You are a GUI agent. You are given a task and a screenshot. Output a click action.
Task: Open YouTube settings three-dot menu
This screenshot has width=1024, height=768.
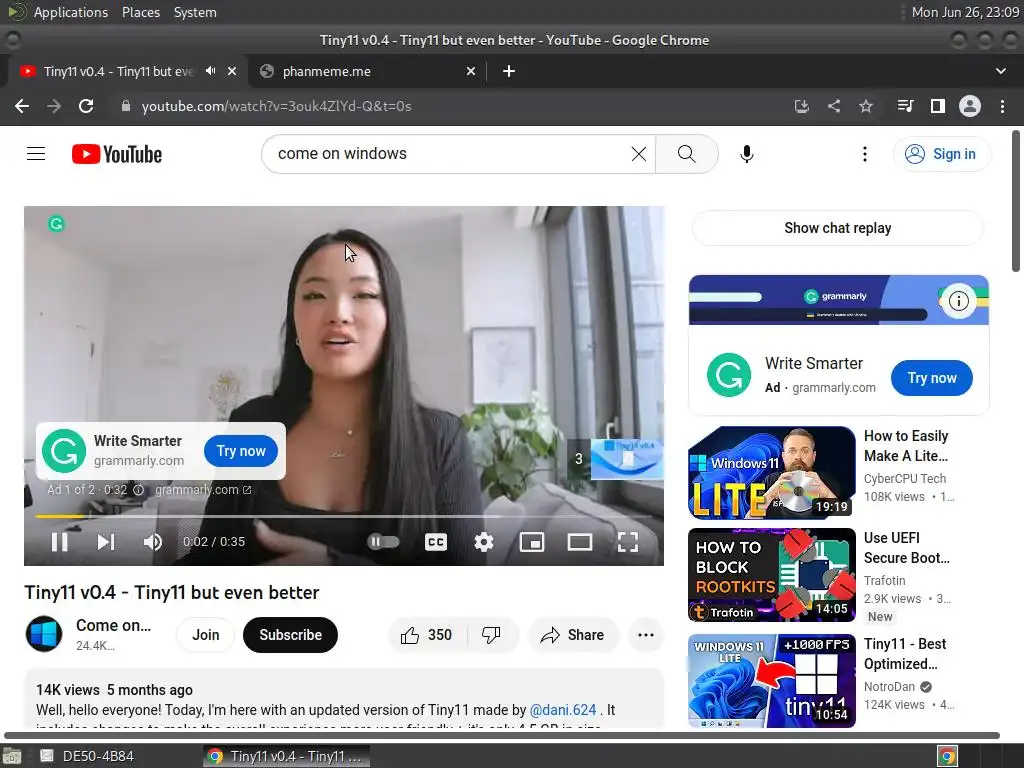[x=865, y=154]
